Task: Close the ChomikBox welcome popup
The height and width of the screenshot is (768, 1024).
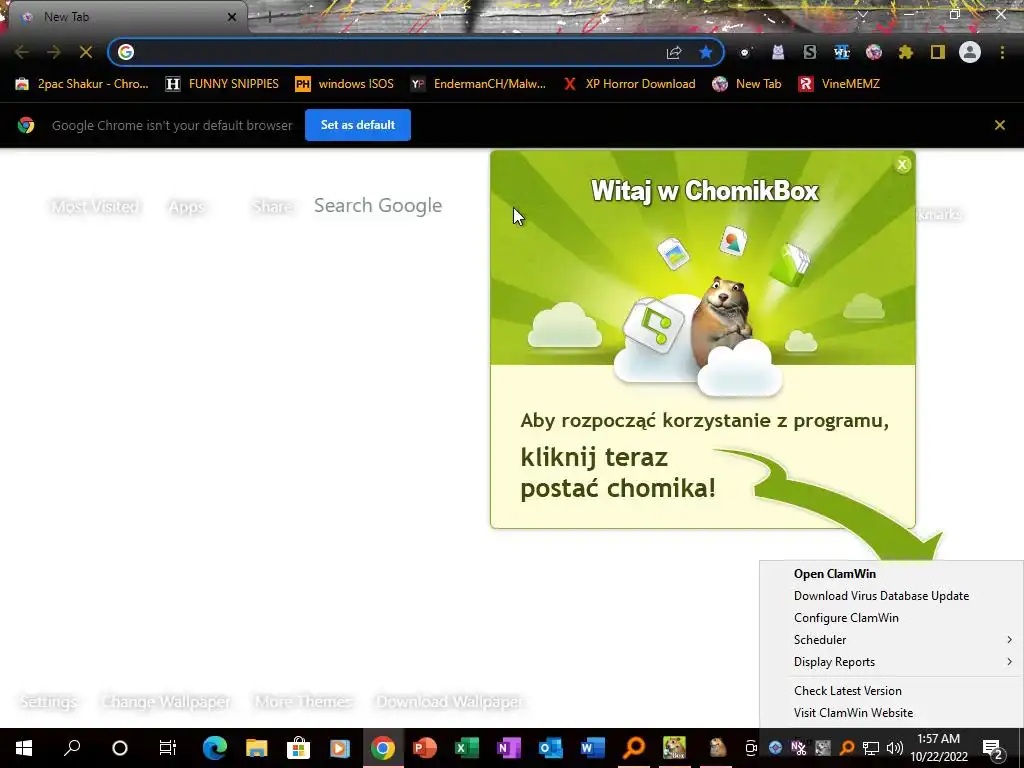Action: (x=902, y=165)
